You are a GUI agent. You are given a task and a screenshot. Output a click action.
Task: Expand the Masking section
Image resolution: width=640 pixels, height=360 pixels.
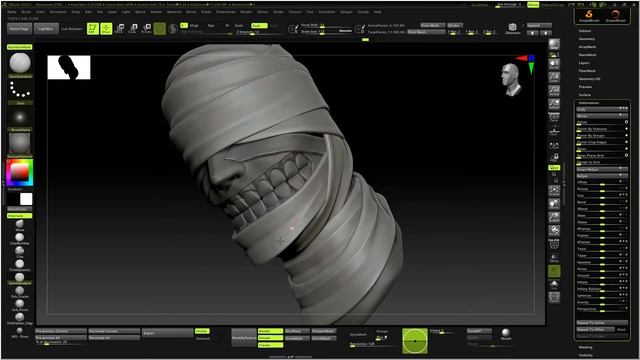pyautogui.click(x=585, y=347)
